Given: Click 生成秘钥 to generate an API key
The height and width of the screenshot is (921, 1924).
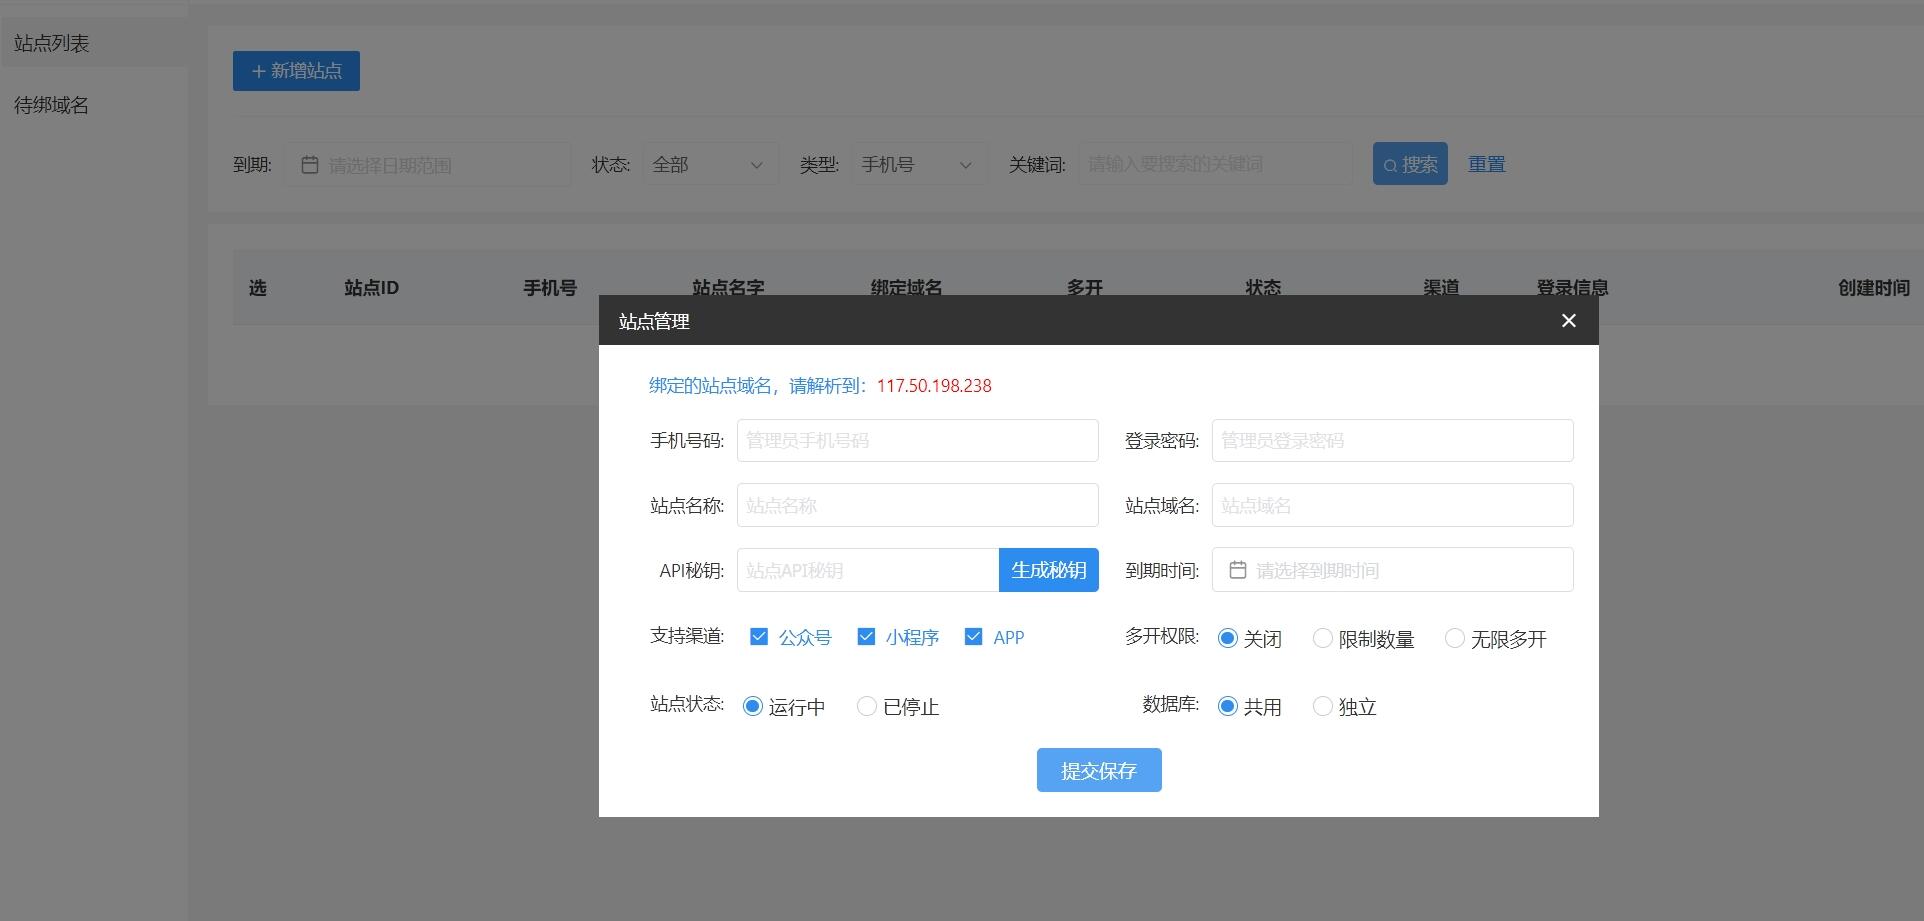Looking at the screenshot, I should pyautogui.click(x=1047, y=569).
